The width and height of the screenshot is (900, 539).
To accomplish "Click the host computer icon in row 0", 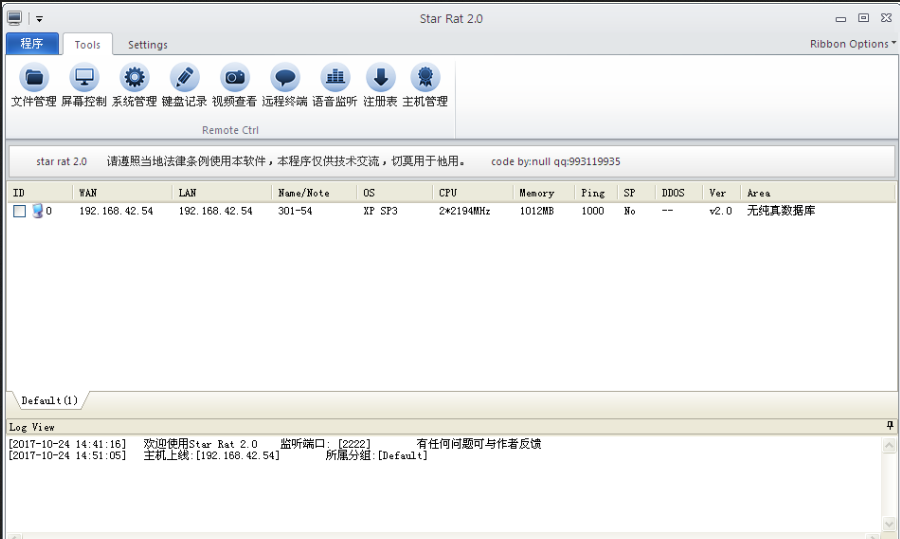I will pos(37,211).
